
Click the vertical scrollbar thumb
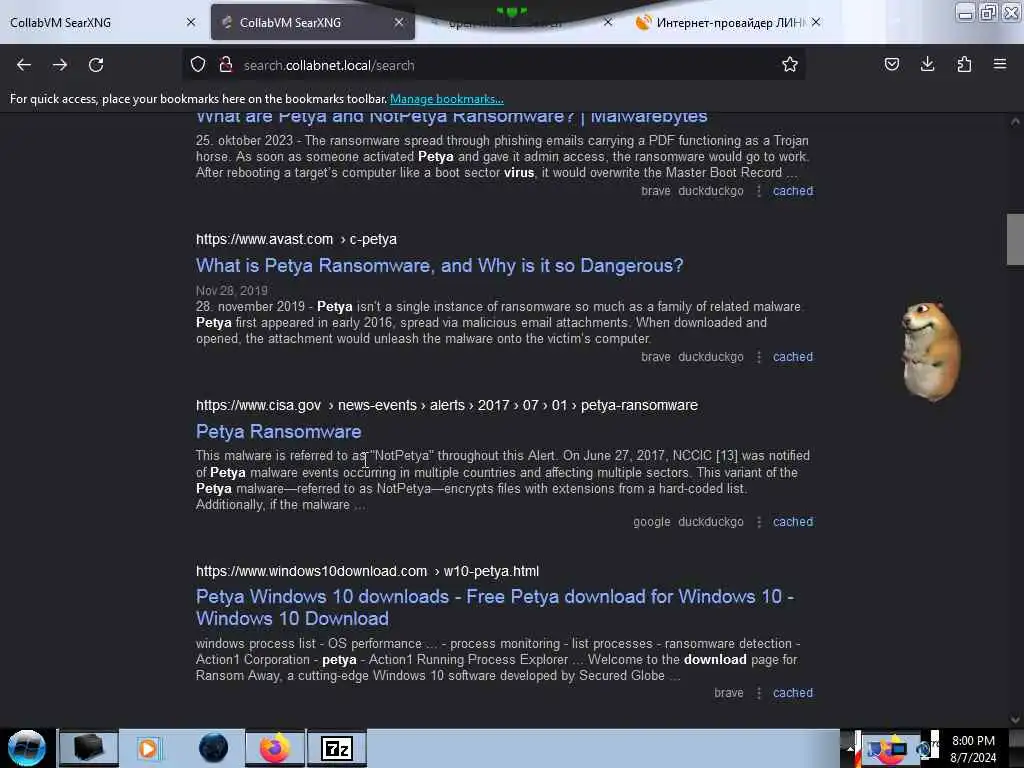click(x=1015, y=239)
